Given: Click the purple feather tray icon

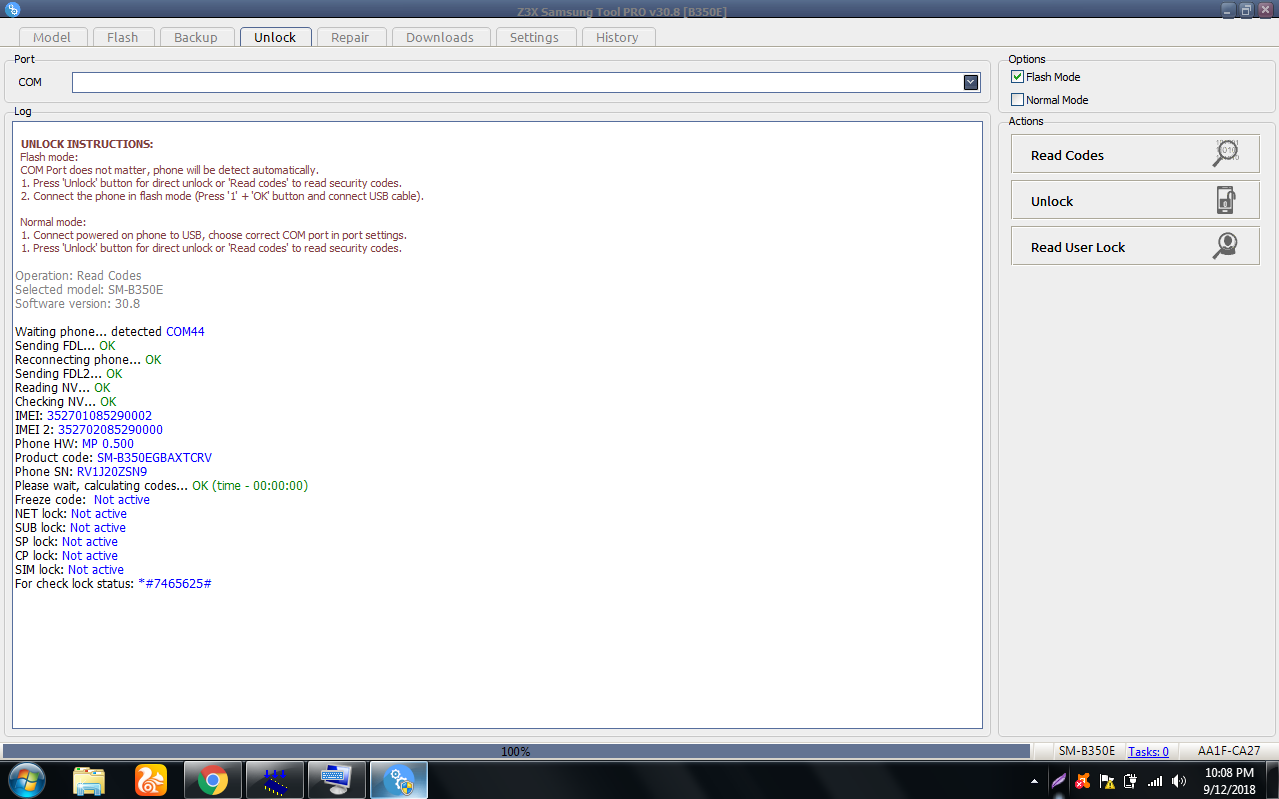Looking at the screenshot, I should [1059, 781].
